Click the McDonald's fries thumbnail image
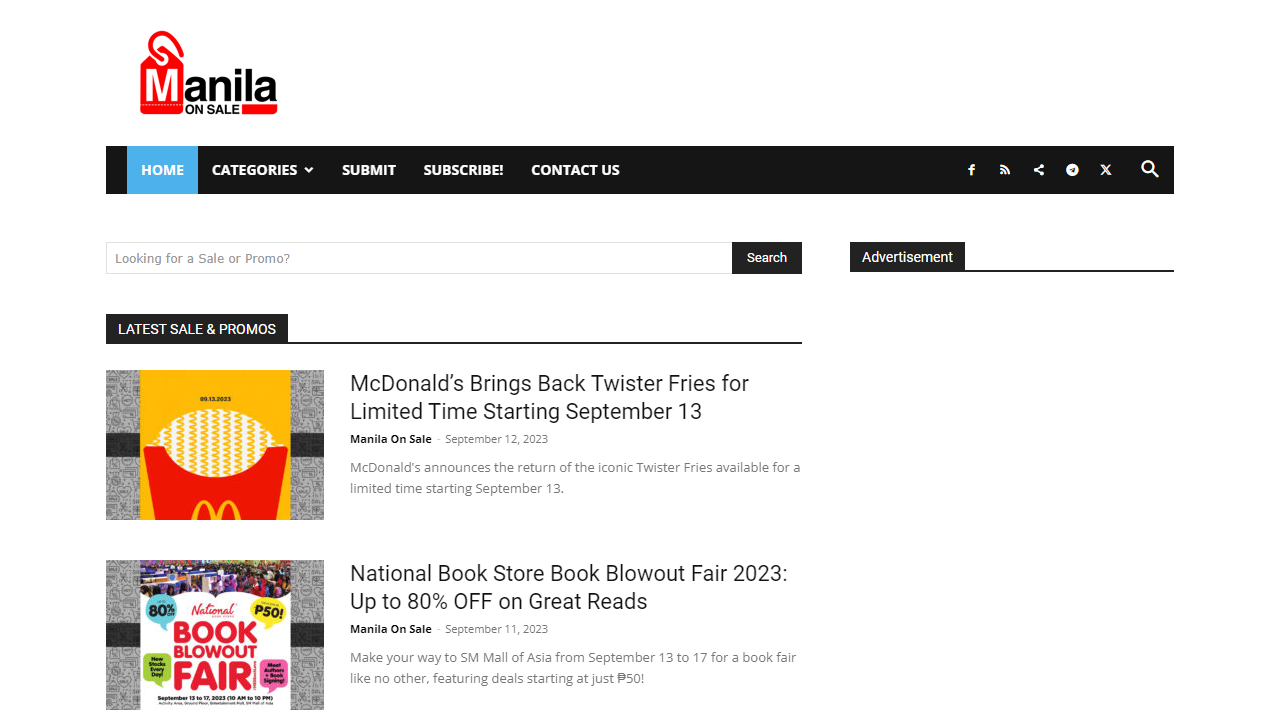 [x=215, y=445]
